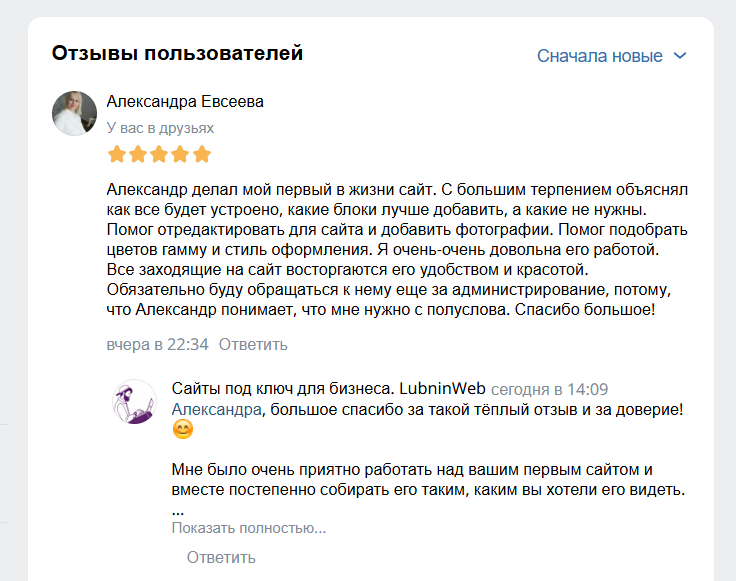Click the fifth rating star
736x581 pixels.
click(x=202, y=154)
